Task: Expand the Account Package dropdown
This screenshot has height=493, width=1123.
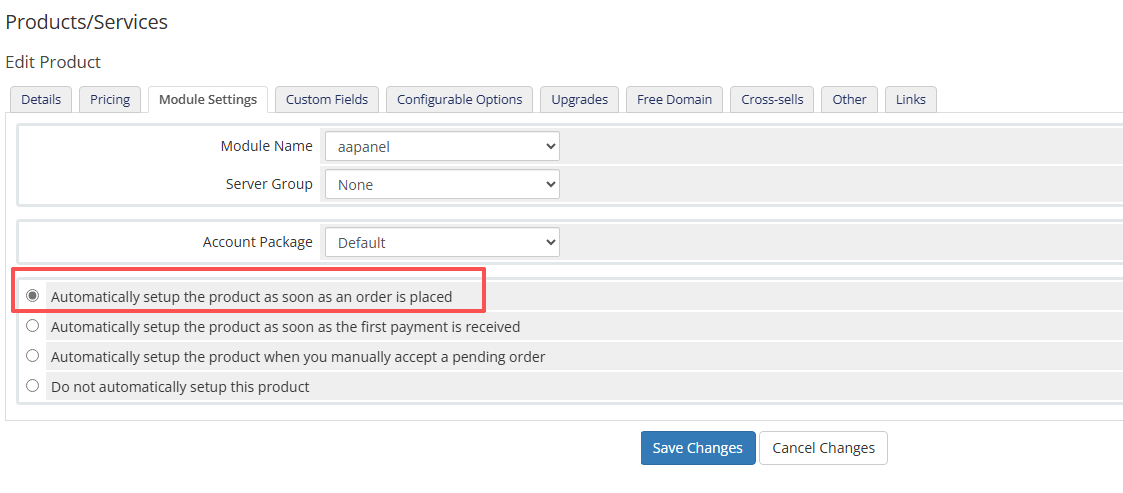Action: point(441,242)
